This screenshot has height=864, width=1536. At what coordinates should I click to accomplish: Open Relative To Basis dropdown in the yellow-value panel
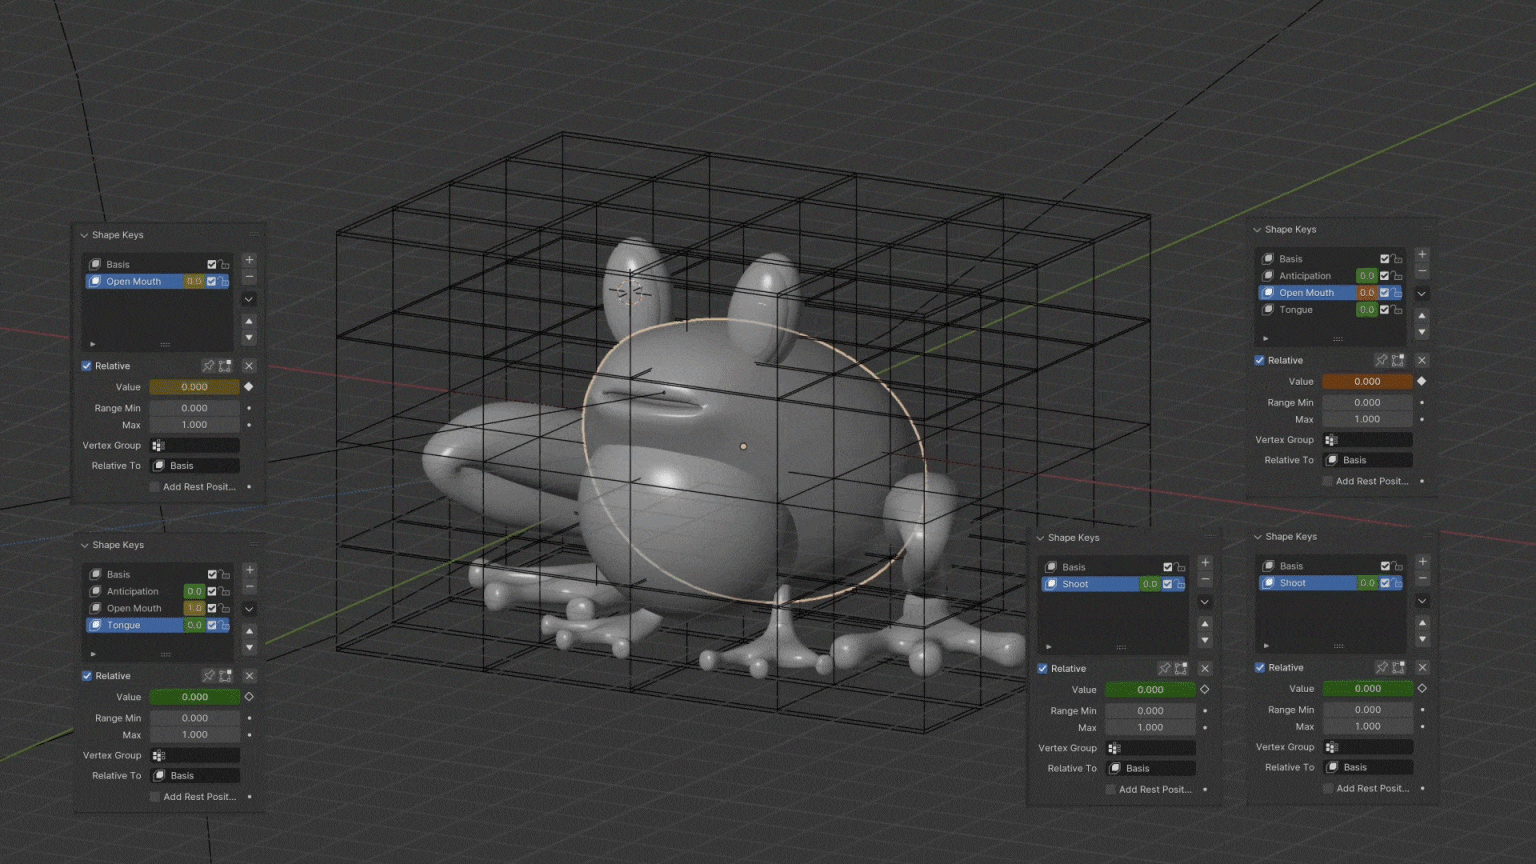click(x=195, y=466)
